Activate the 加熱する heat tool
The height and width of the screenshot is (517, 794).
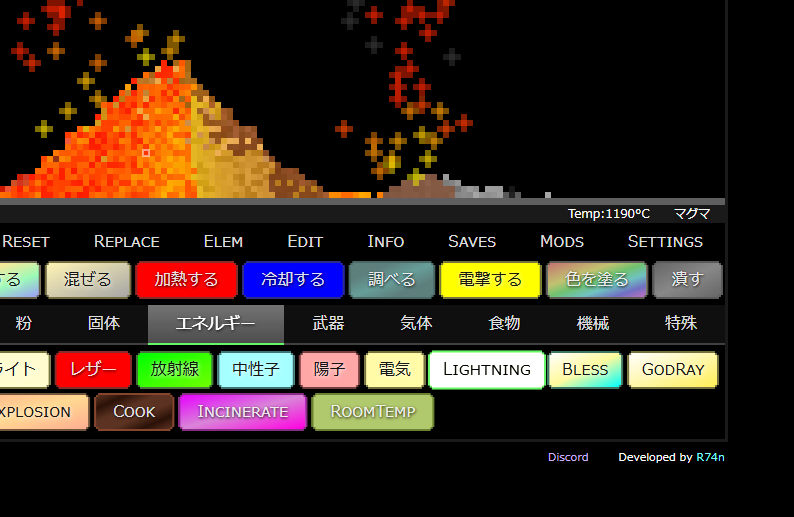click(x=186, y=280)
